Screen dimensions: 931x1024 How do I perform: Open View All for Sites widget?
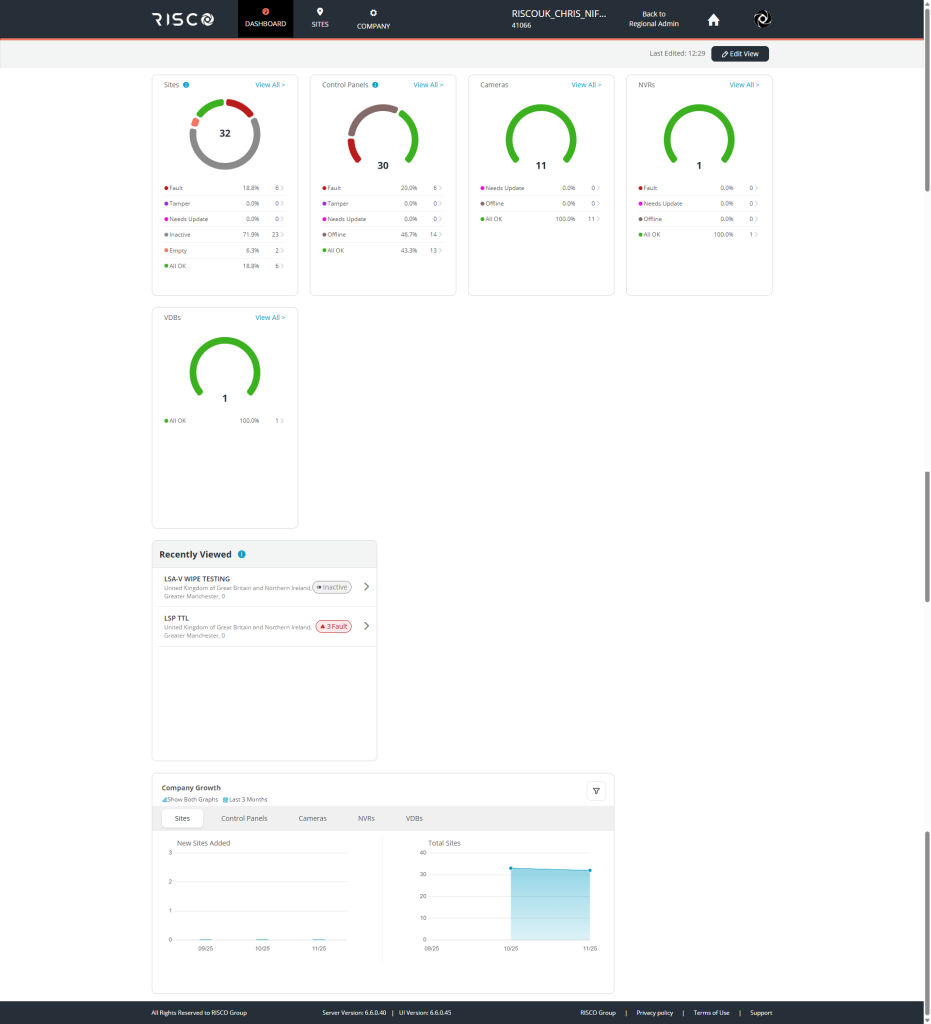(269, 85)
